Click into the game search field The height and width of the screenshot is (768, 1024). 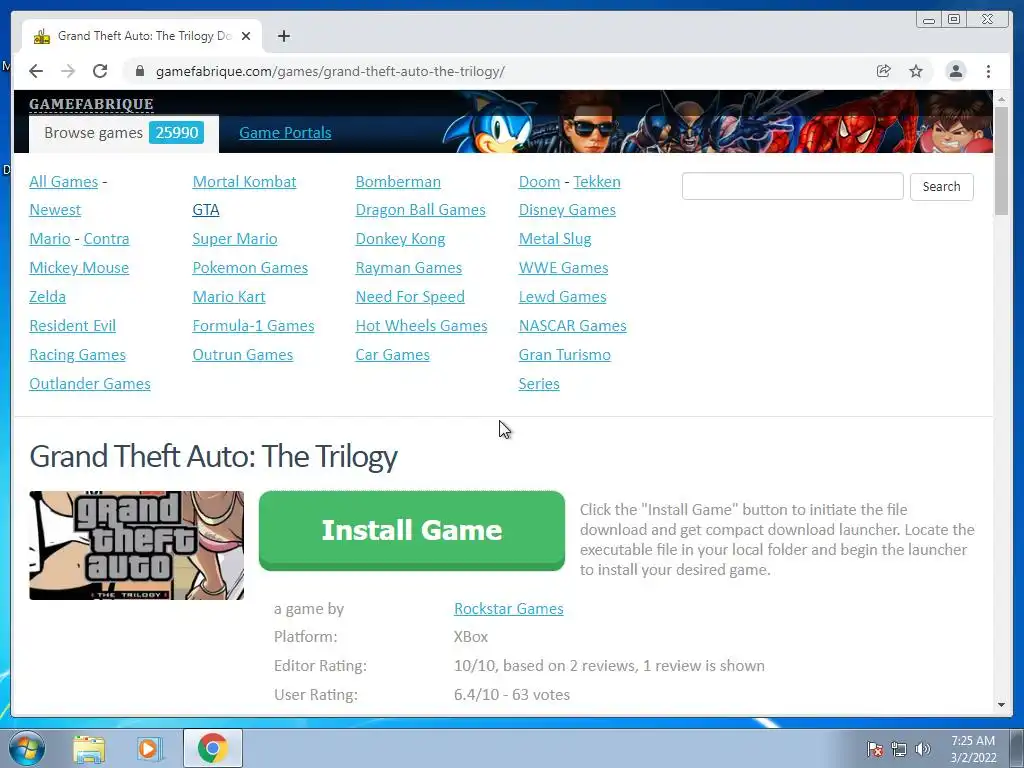click(x=792, y=186)
